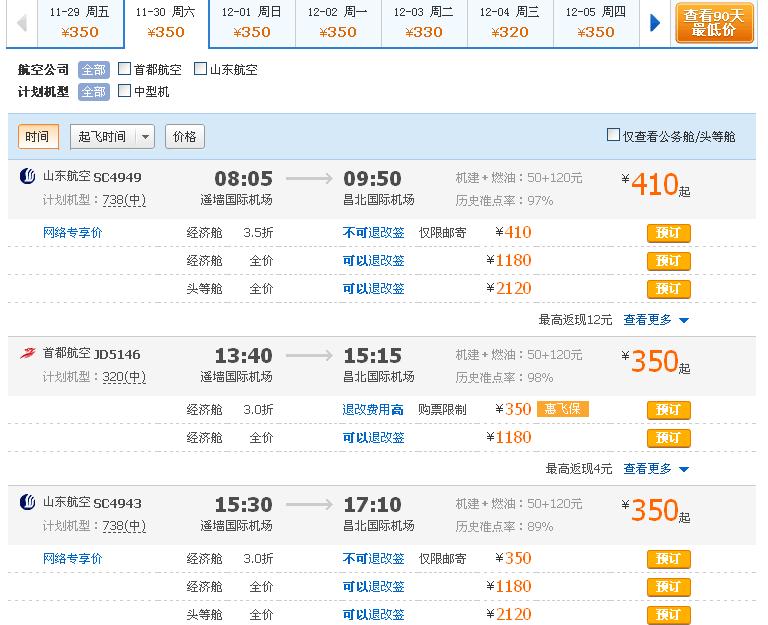Click the 惠飞保 insurance badge

click(563, 409)
